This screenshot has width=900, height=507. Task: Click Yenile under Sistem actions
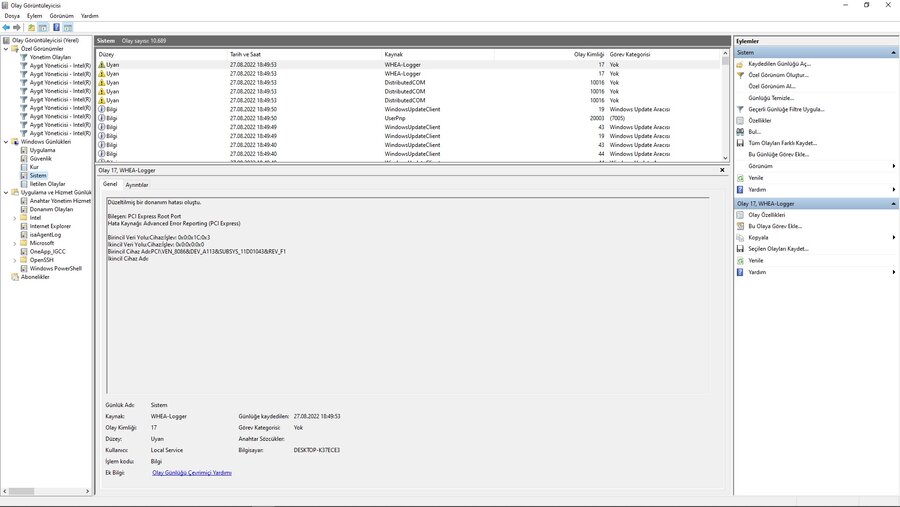click(755, 178)
